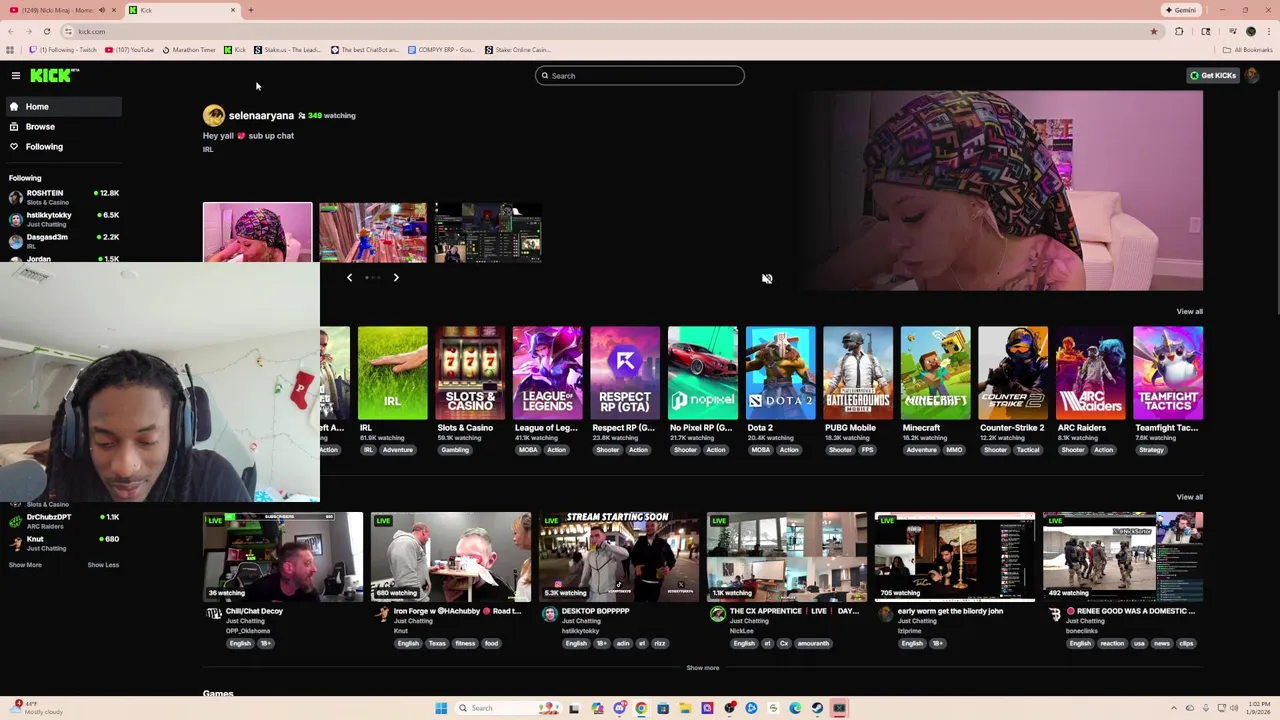Open the selenaaryana channel name

tap(261, 116)
